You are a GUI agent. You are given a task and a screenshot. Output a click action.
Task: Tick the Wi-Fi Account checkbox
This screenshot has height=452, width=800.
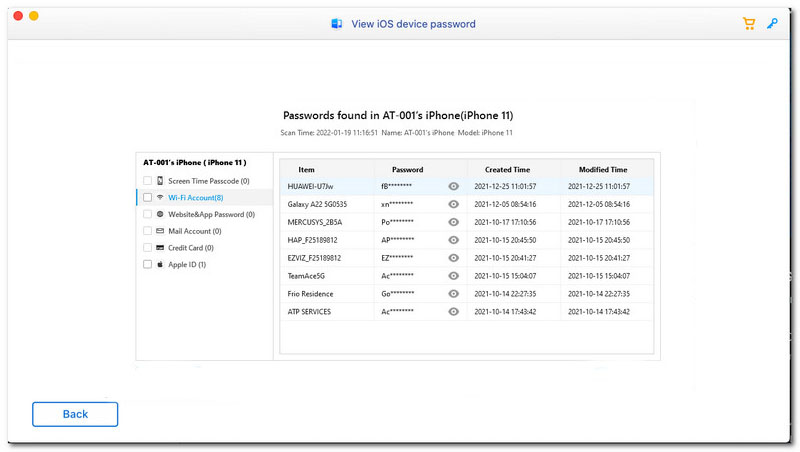pos(148,198)
